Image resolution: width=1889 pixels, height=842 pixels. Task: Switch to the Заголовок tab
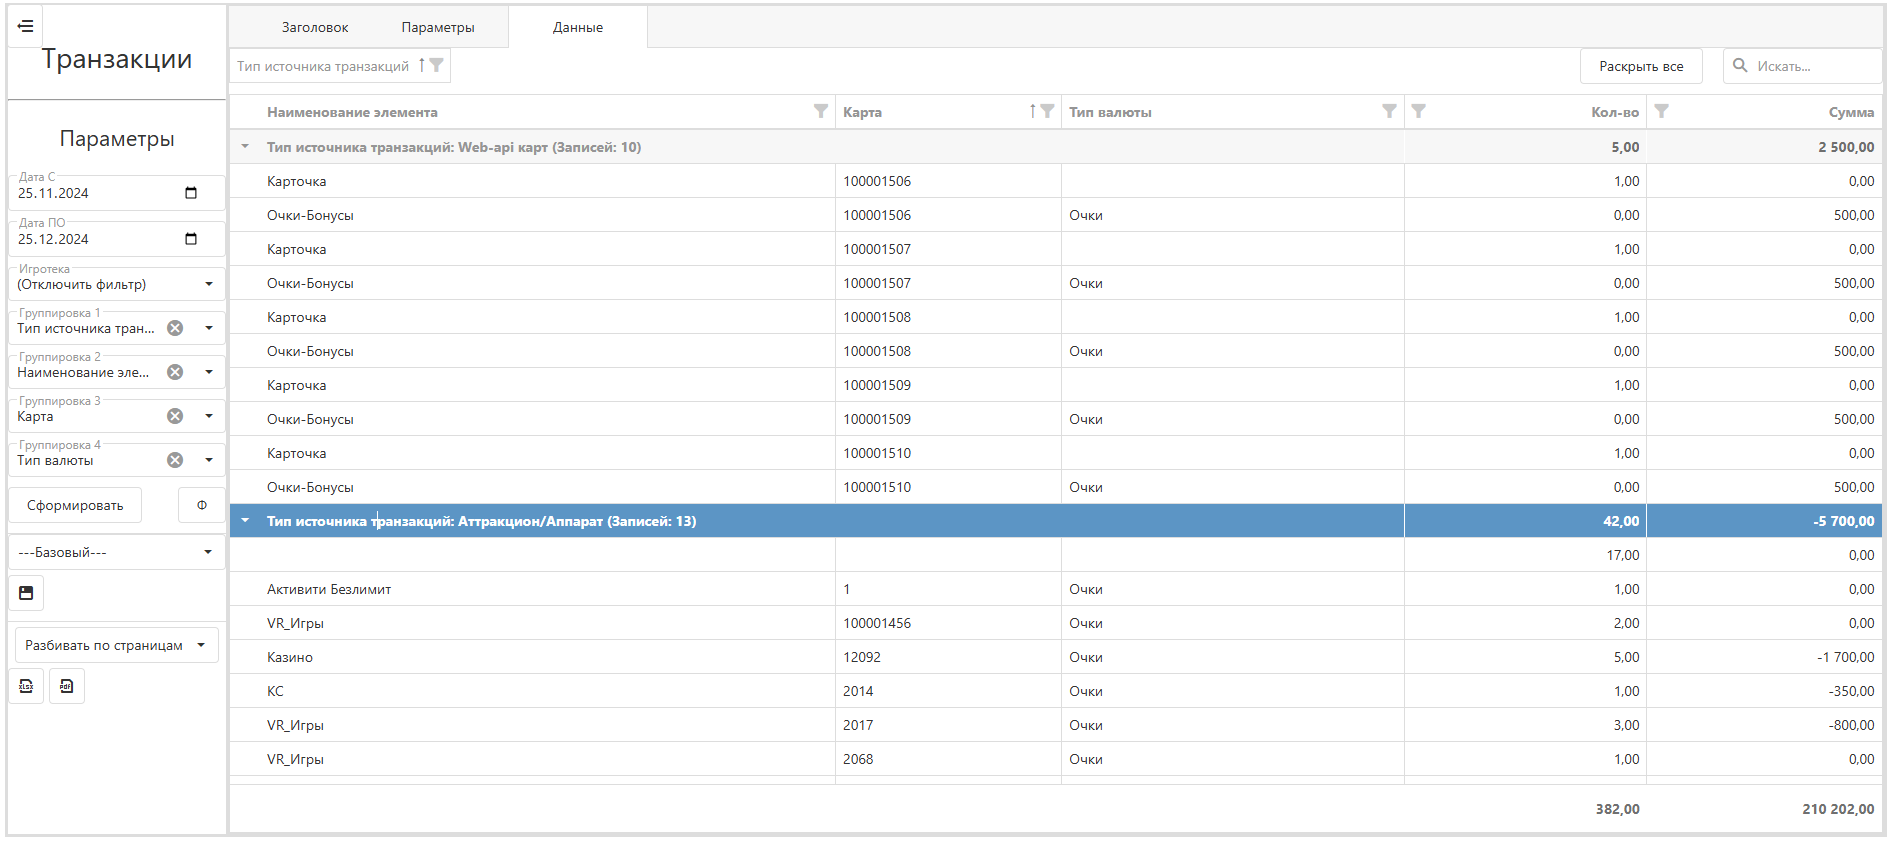[315, 27]
